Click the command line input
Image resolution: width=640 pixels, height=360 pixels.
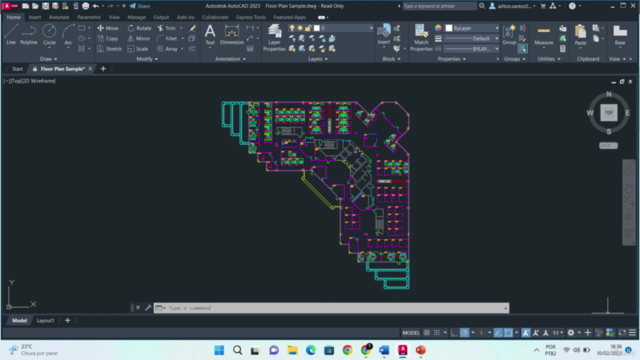coord(331,308)
